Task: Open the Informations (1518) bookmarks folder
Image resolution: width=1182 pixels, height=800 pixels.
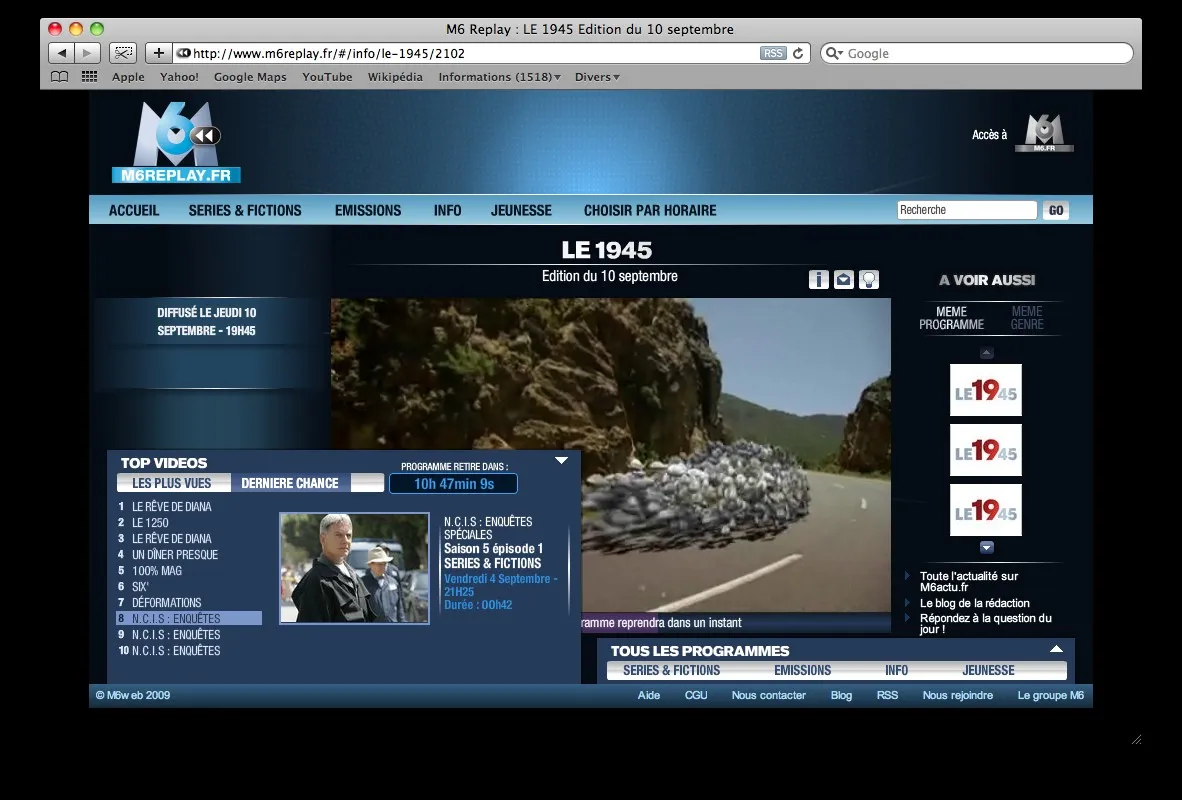Action: pos(499,77)
